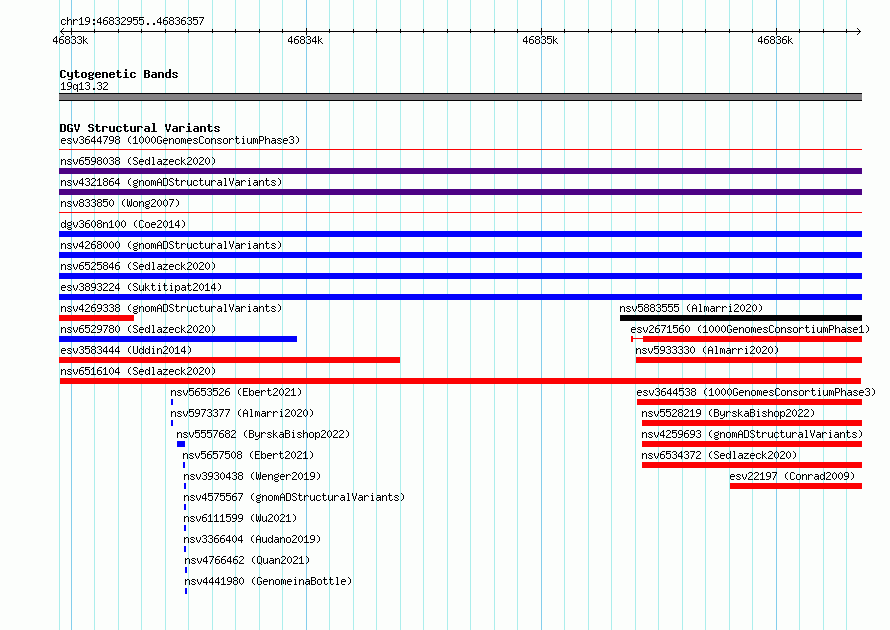Open the esv3583444 (Uddin2014) label
The height and width of the screenshot is (630, 890).
coord(126,350)
